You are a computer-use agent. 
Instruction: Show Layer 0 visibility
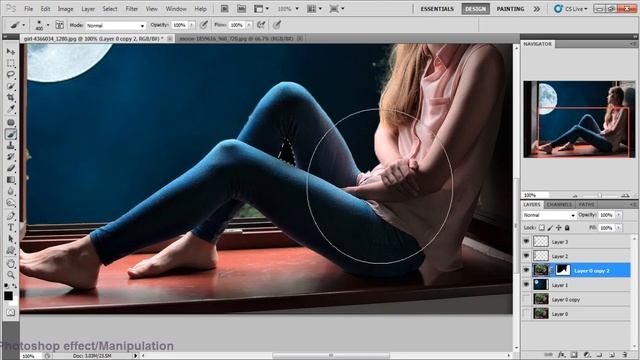click(526, 313)
